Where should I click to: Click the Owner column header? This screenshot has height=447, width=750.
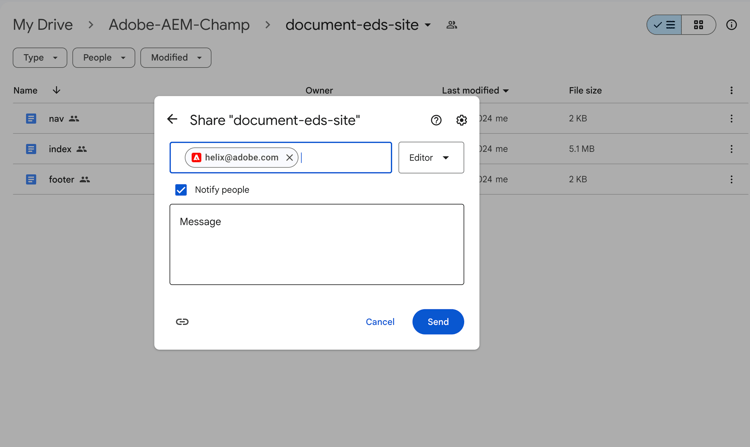pos(319,90)
